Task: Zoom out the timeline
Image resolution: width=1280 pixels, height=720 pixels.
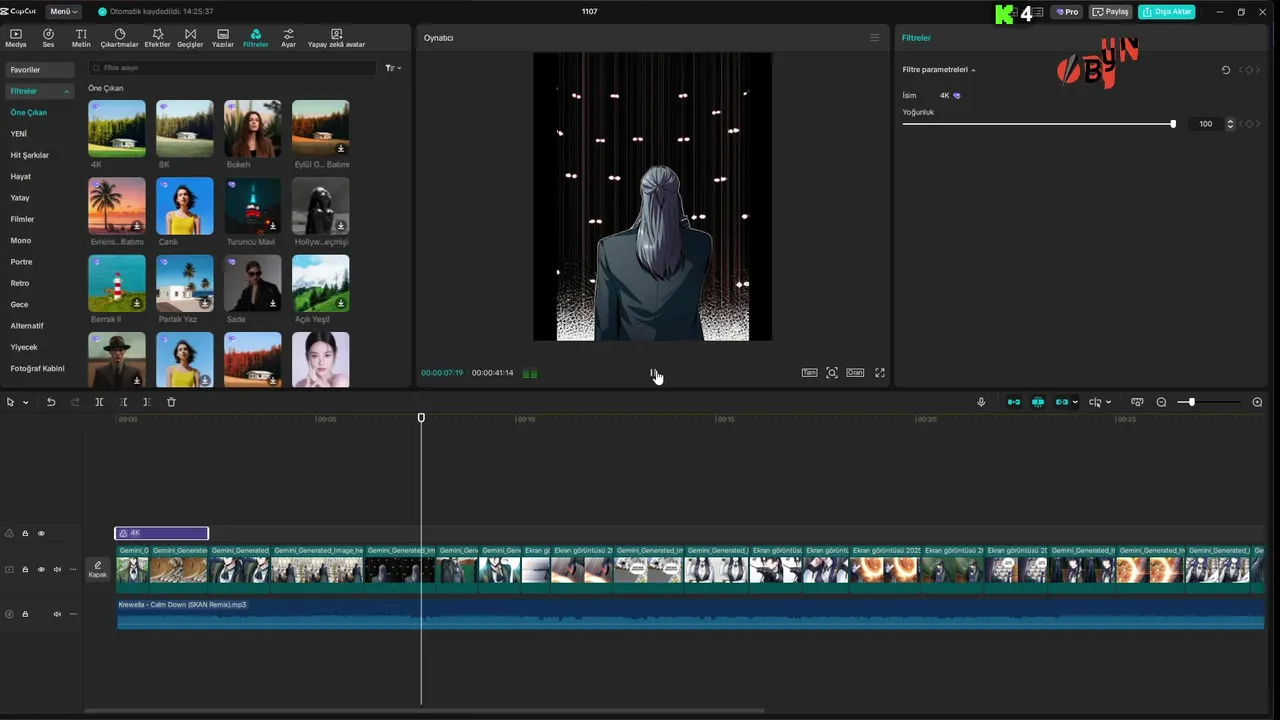Action: 1161,402
